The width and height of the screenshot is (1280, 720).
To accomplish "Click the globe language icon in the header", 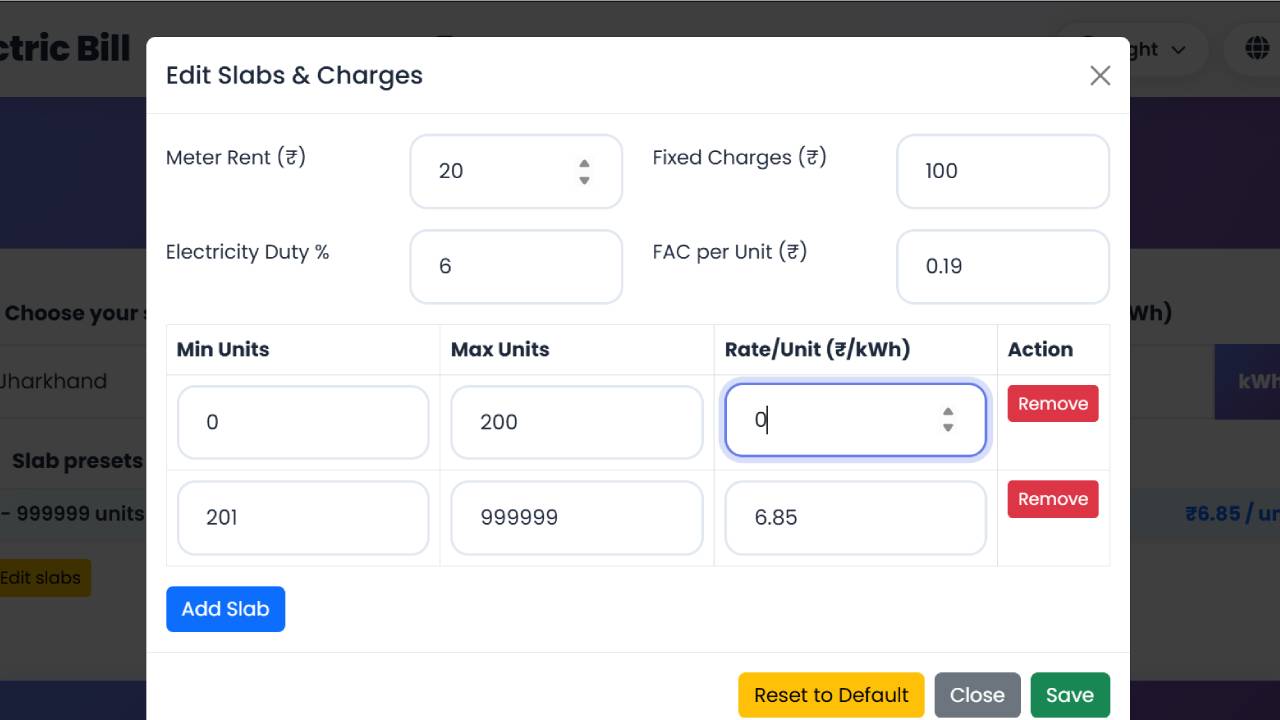I will point(1256,47).
